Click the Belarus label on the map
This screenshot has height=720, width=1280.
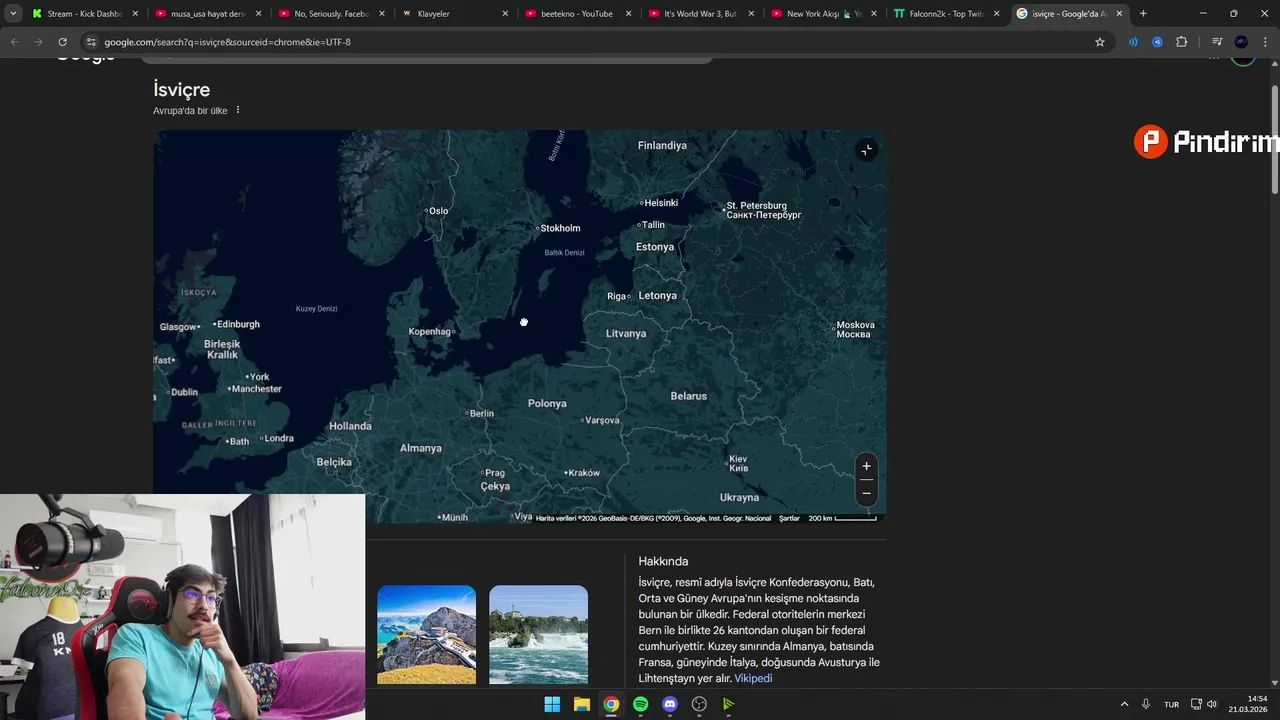coord(688,396)
